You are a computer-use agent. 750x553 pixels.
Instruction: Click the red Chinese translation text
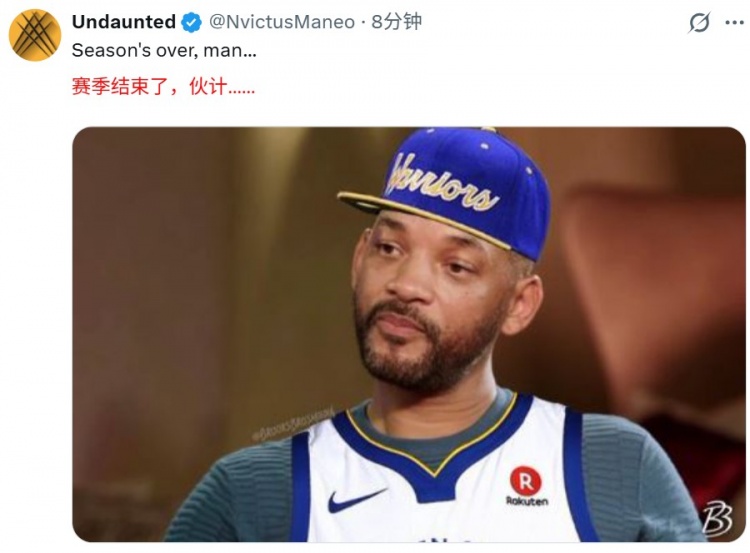163,87
